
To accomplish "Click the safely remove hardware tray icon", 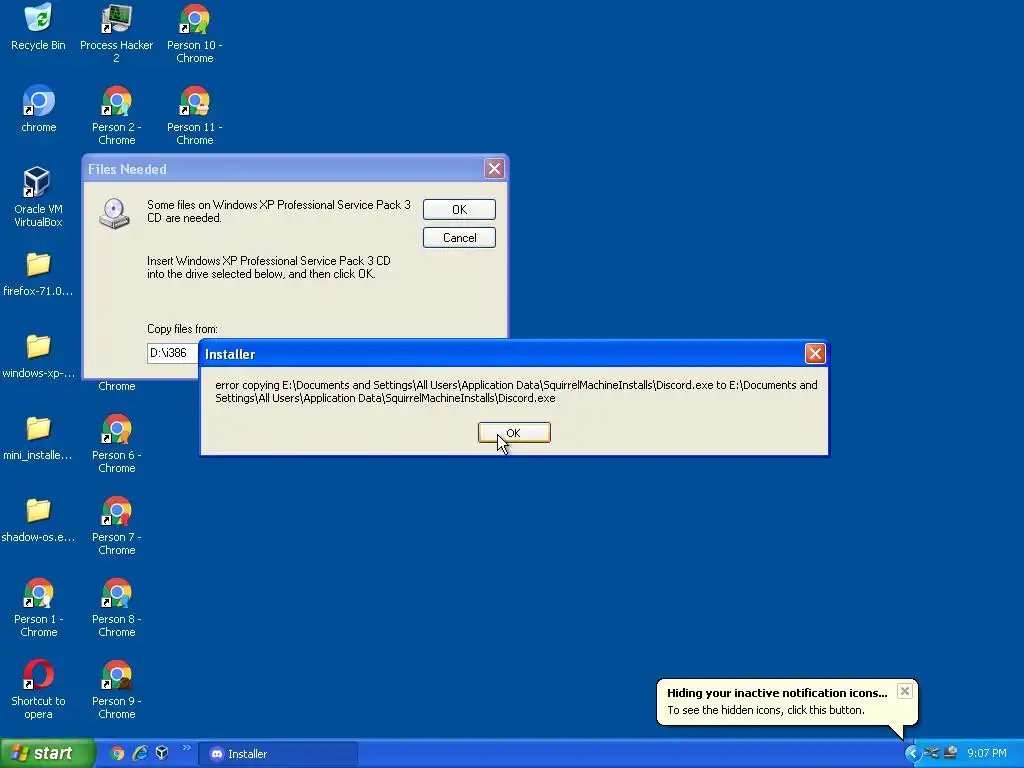I will pos(950,754).
